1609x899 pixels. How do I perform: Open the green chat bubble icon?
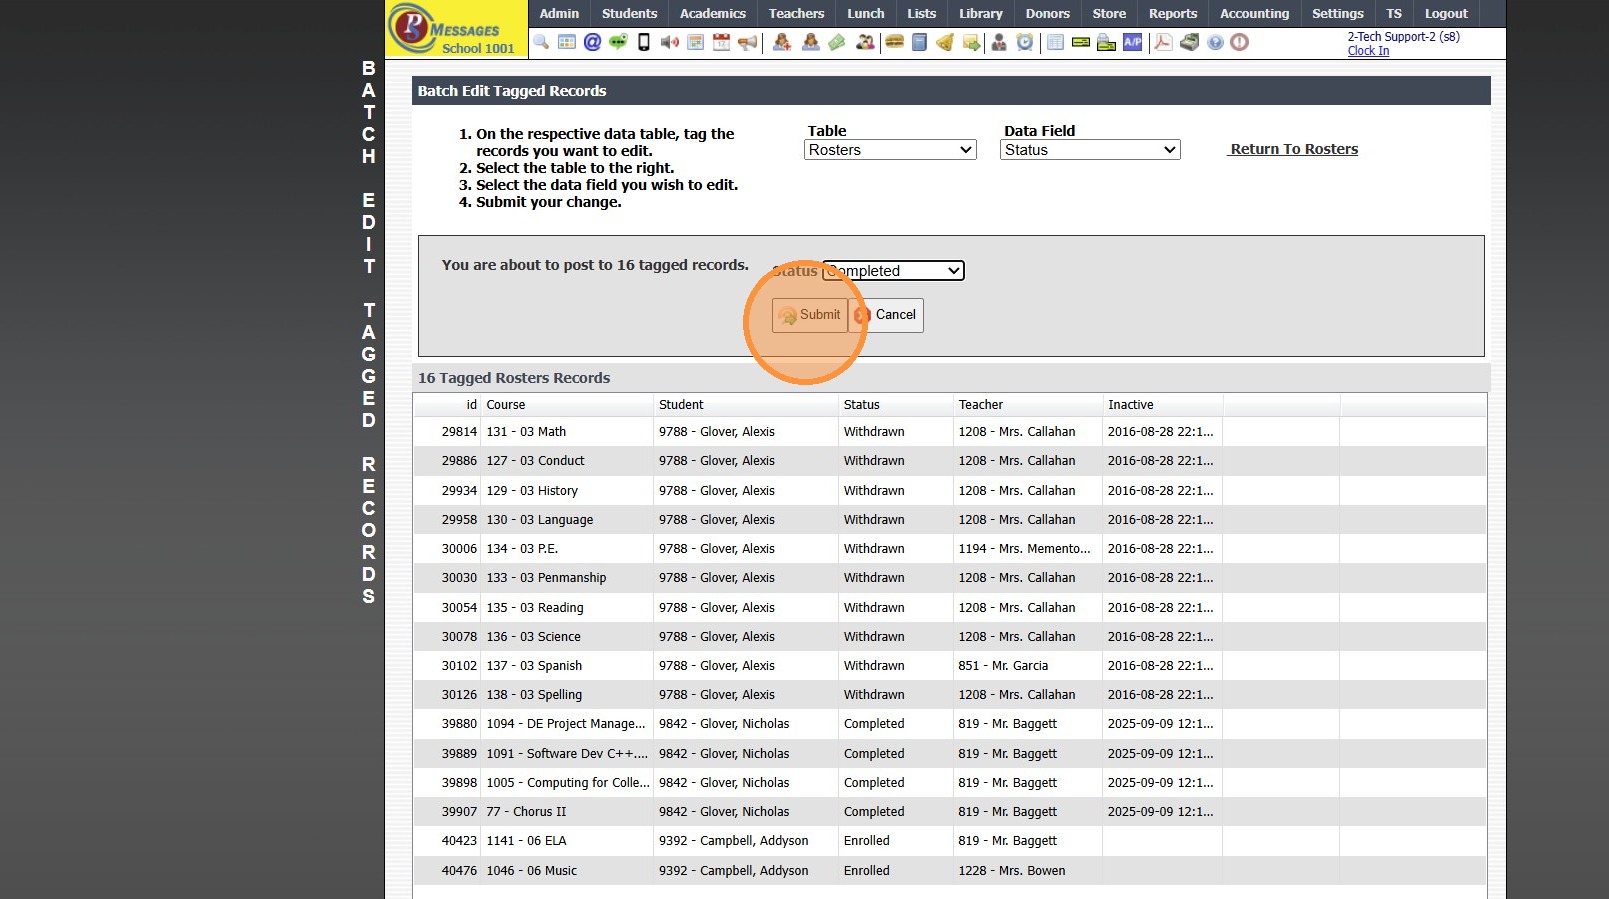click(x=618, y=42)
